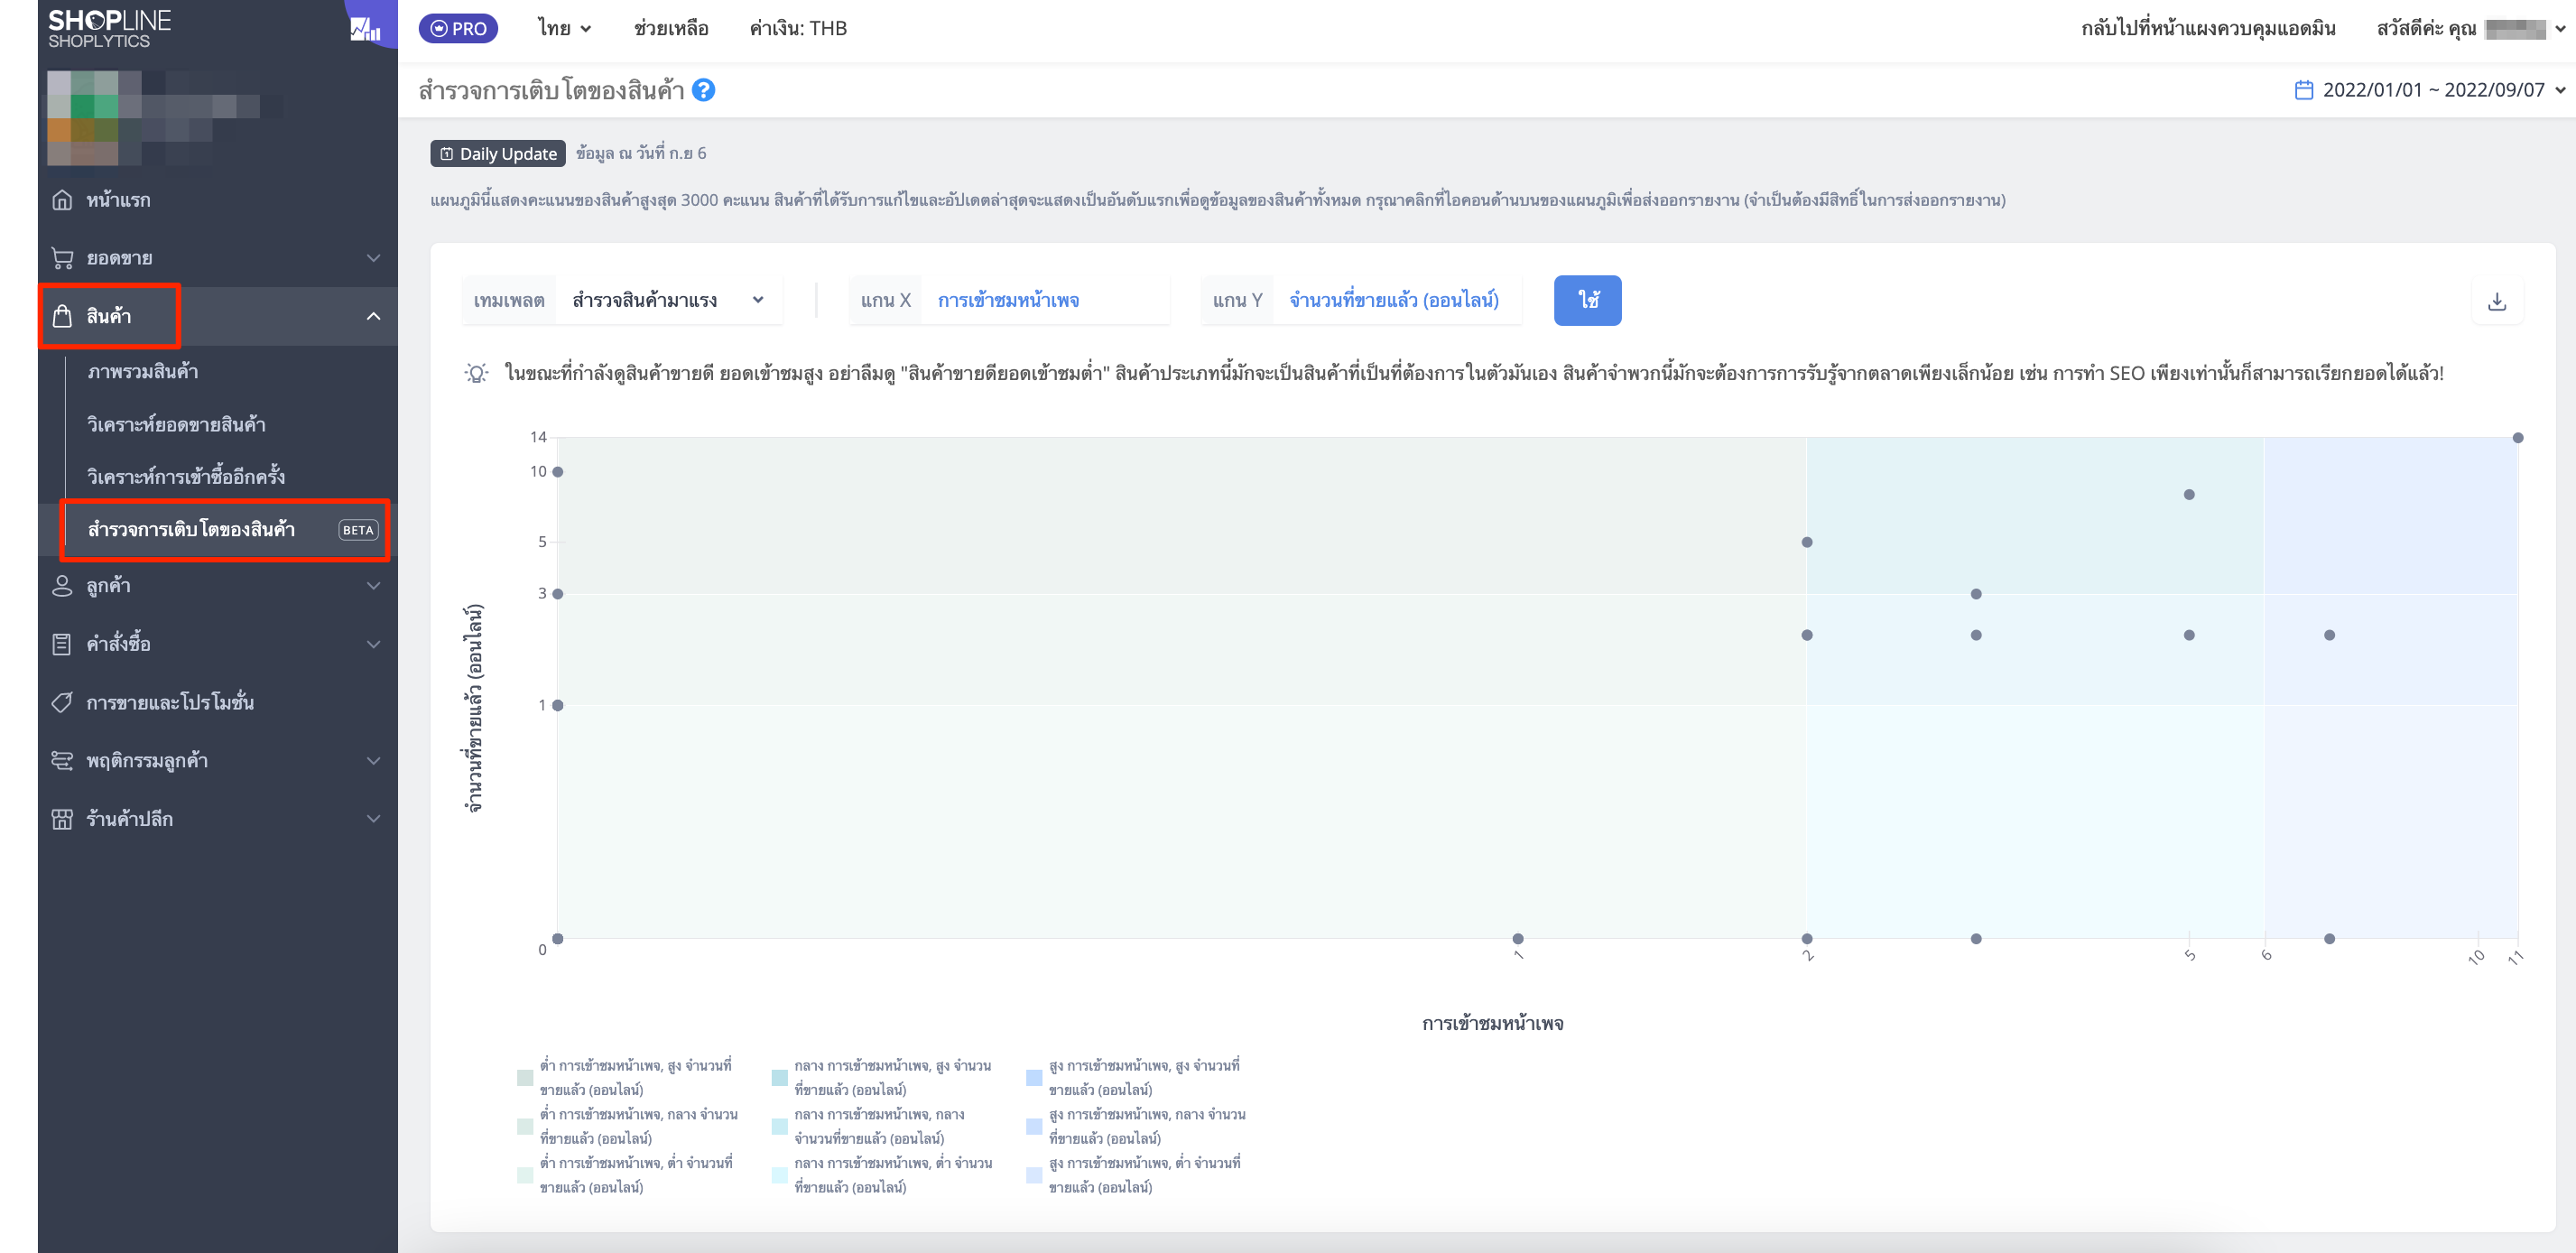2576x1253 pixels.
Task: Open วิเคราะห์ยอดขายสินค้า submenu item
Action: 176,425
